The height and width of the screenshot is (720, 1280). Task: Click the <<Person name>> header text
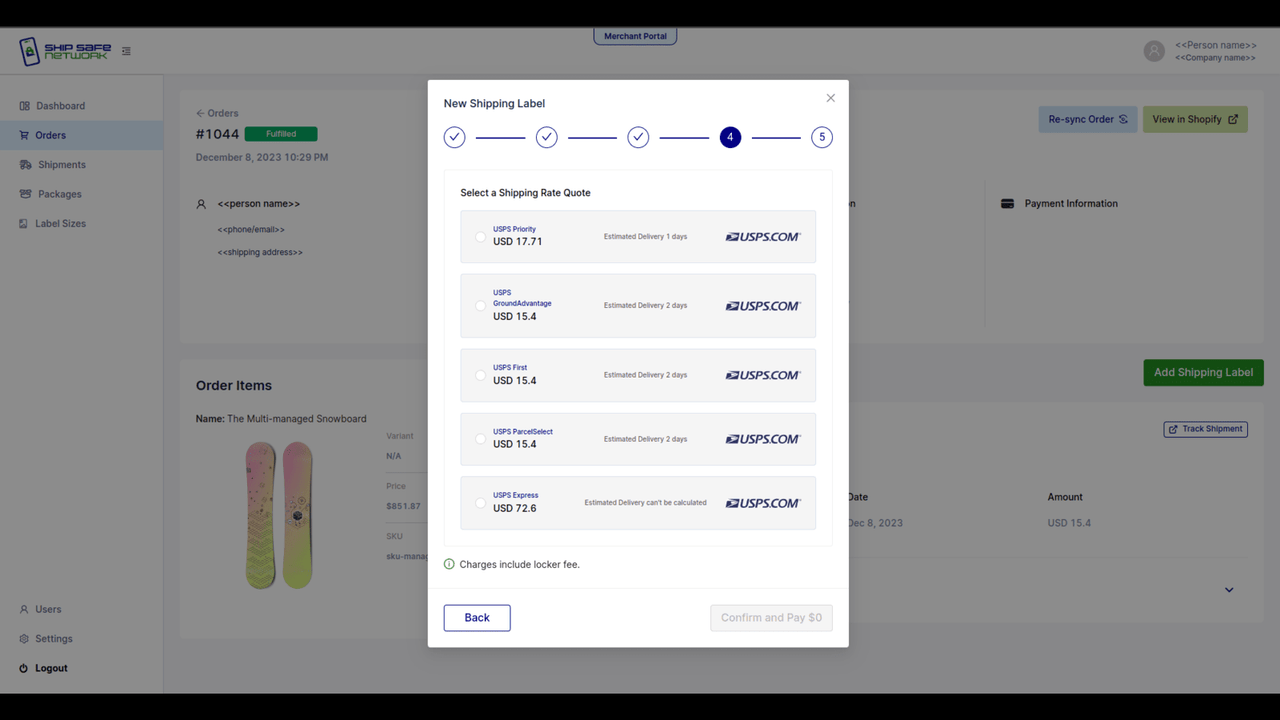1216,45
